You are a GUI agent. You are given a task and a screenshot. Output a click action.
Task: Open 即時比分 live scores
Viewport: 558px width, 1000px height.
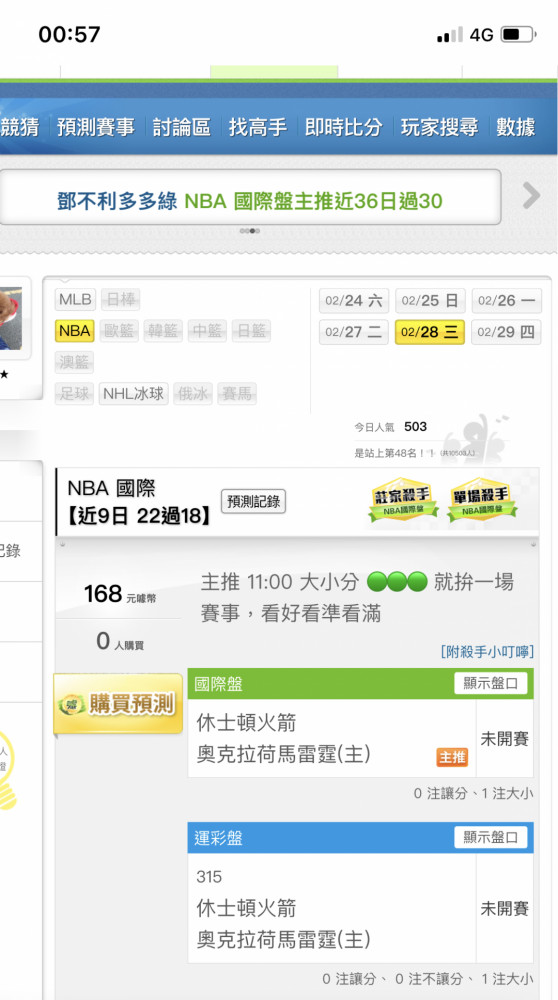click(344, 127)
